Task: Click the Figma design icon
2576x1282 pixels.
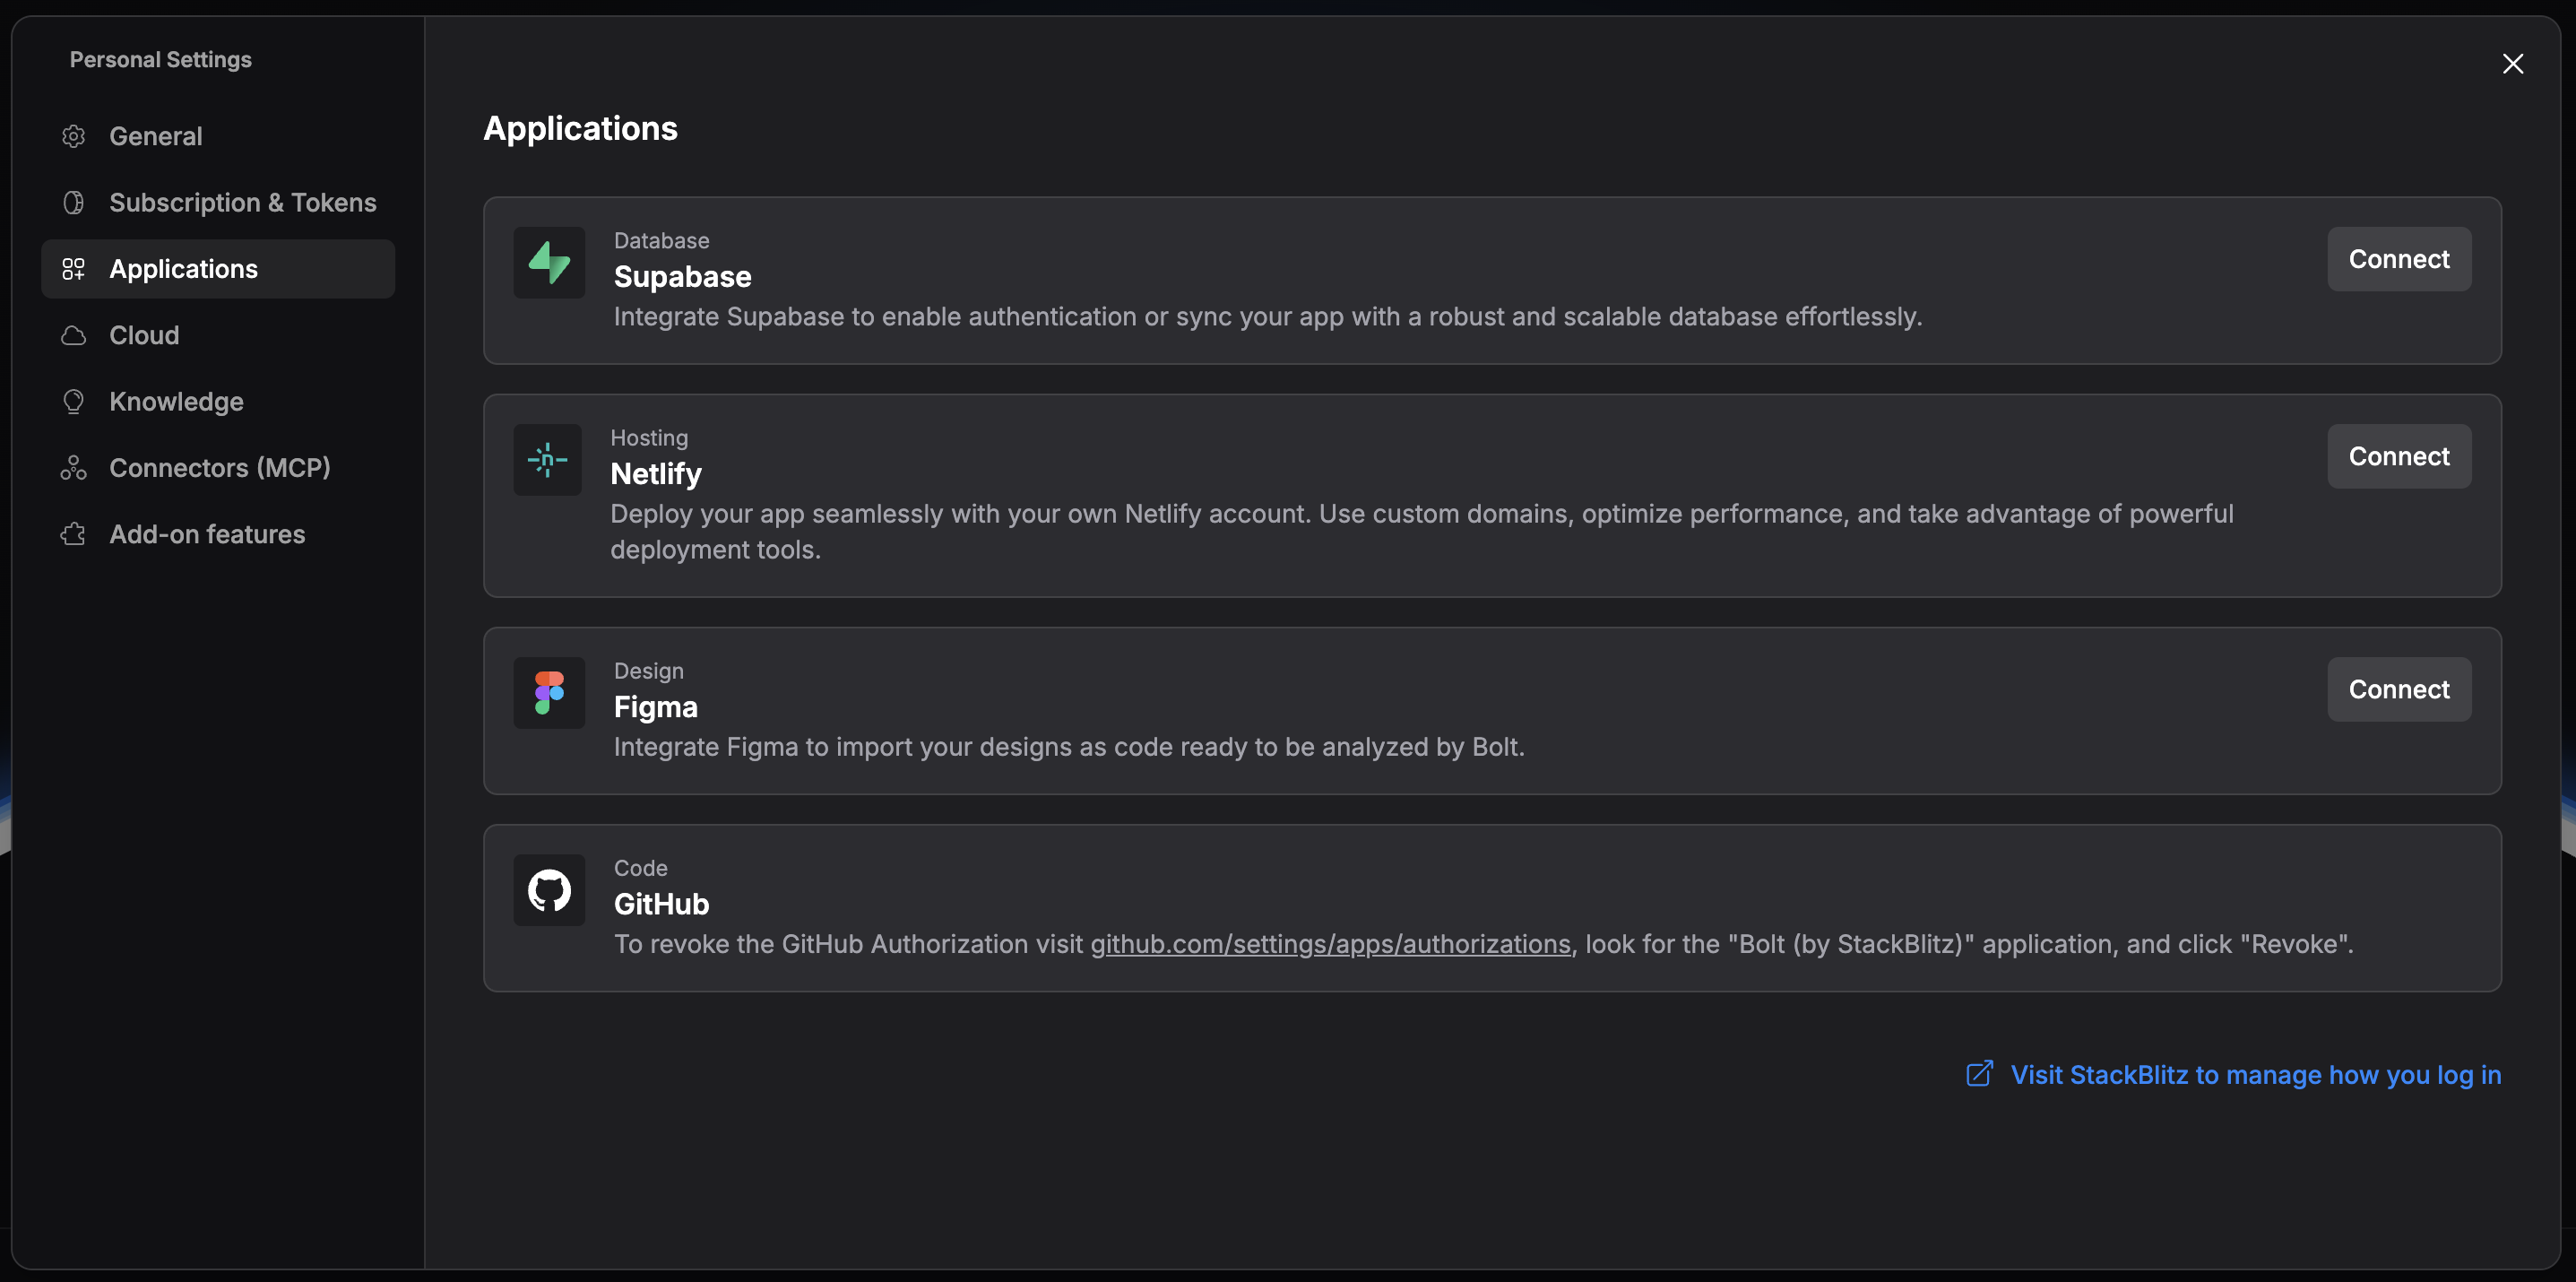Action: coord(548,692)
